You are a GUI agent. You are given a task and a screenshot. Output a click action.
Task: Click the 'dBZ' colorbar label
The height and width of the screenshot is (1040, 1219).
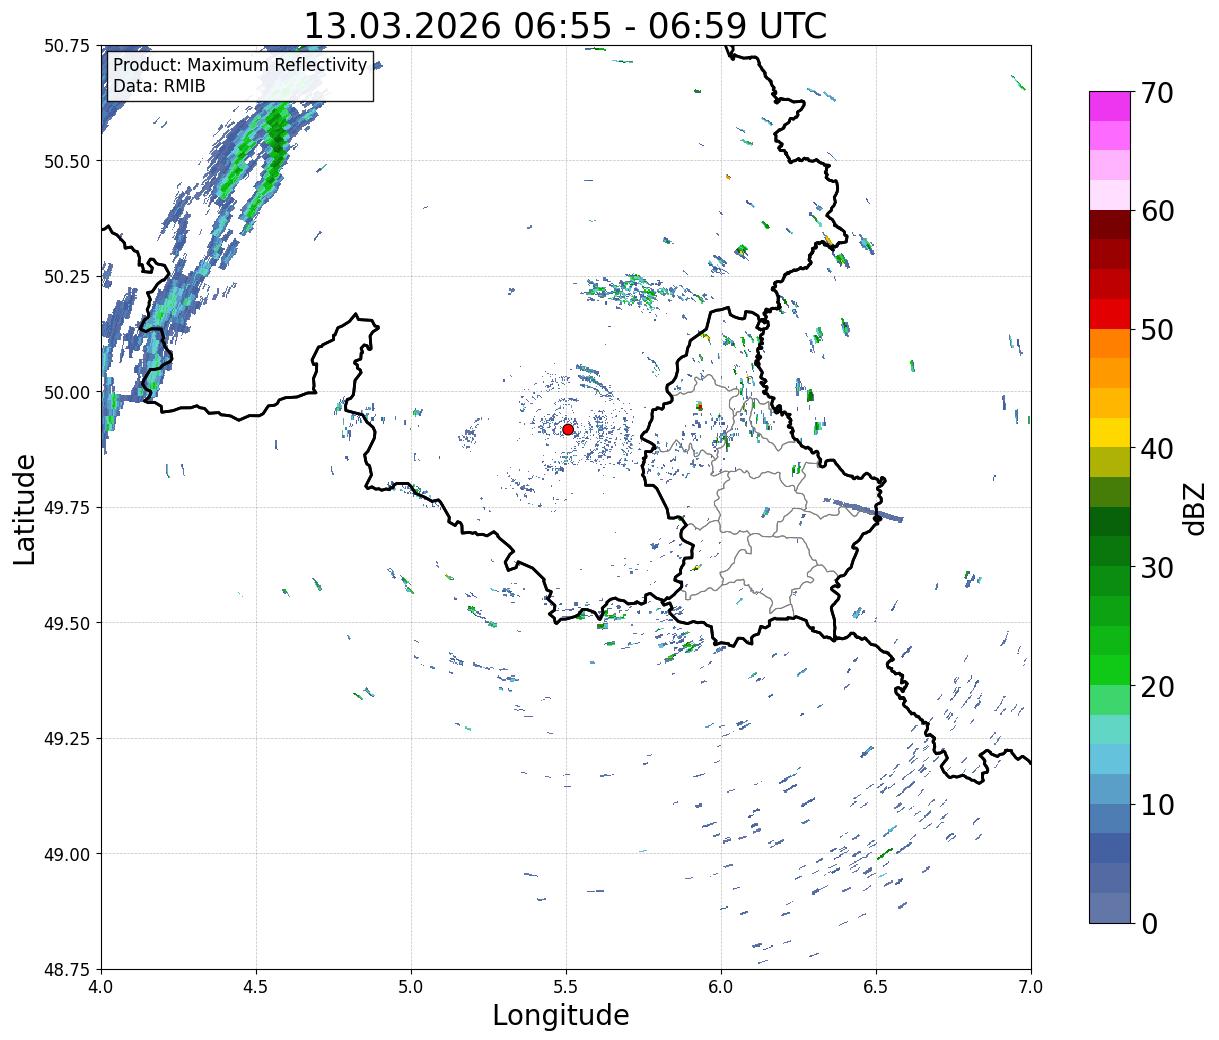(1193, 508)
